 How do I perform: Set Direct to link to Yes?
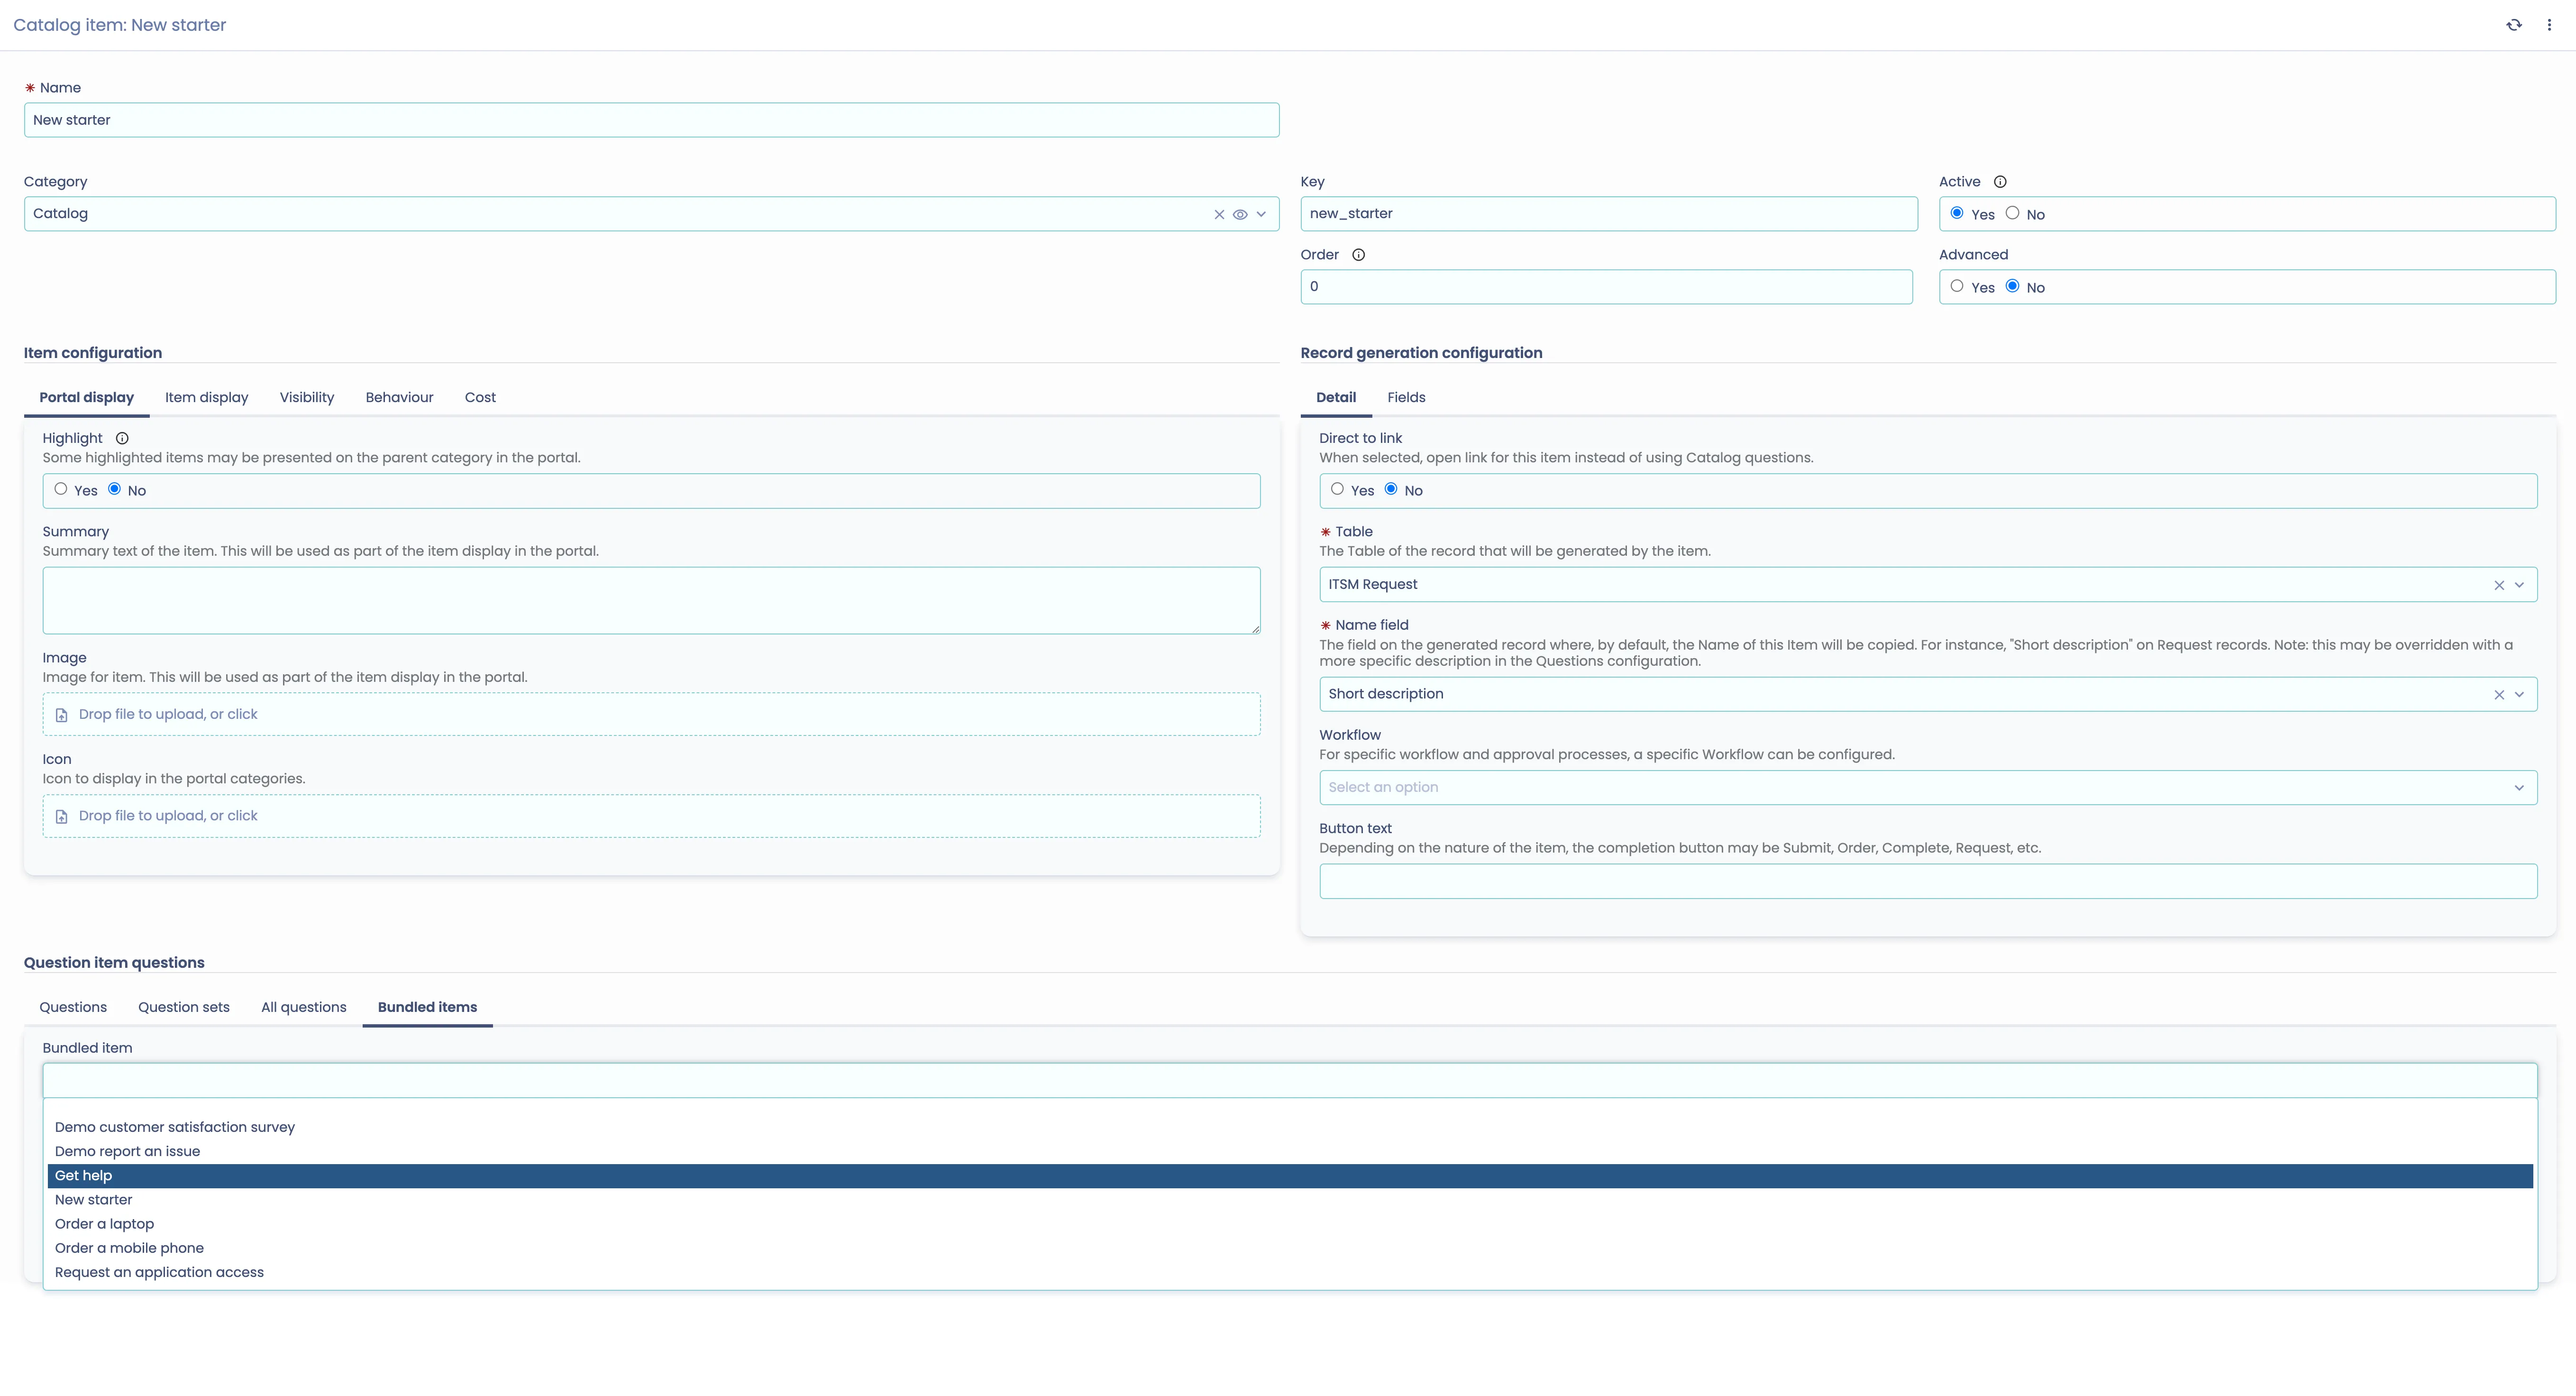[1337, 489]
